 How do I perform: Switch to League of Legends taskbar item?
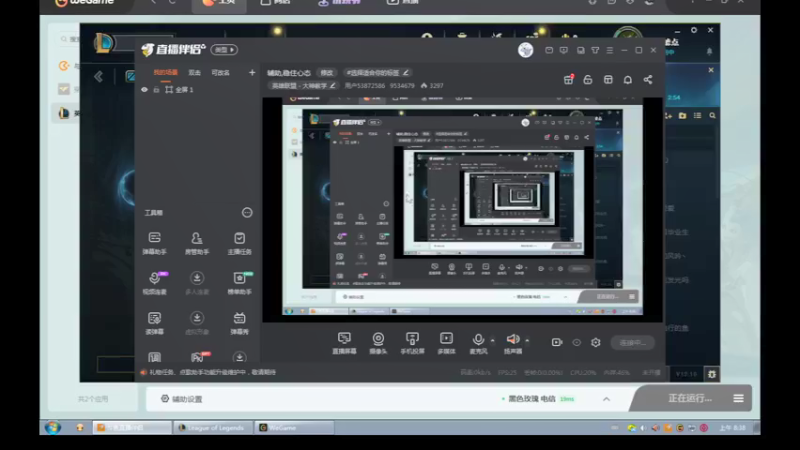[x=212, y=428]
